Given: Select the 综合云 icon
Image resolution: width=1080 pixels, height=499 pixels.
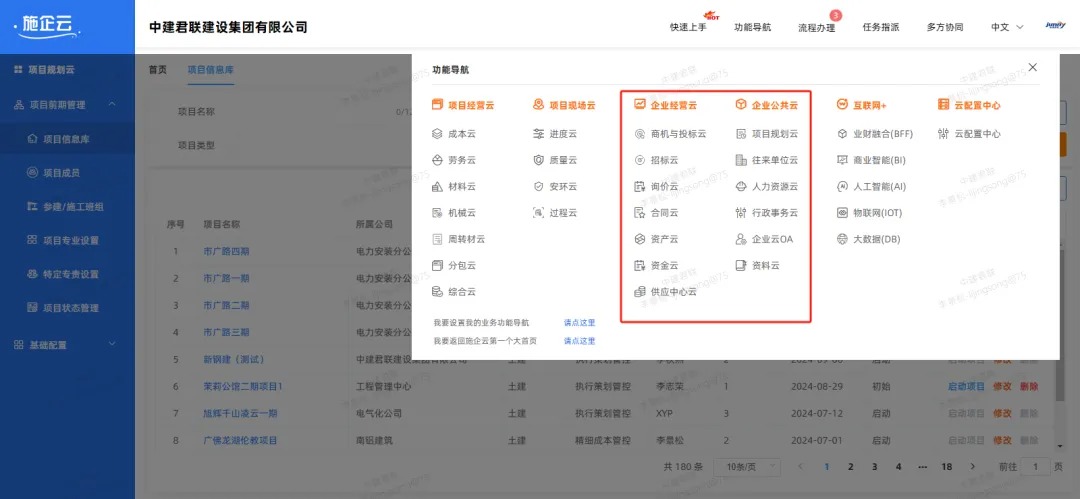Looking at the screenshot, I should point(437,292).
